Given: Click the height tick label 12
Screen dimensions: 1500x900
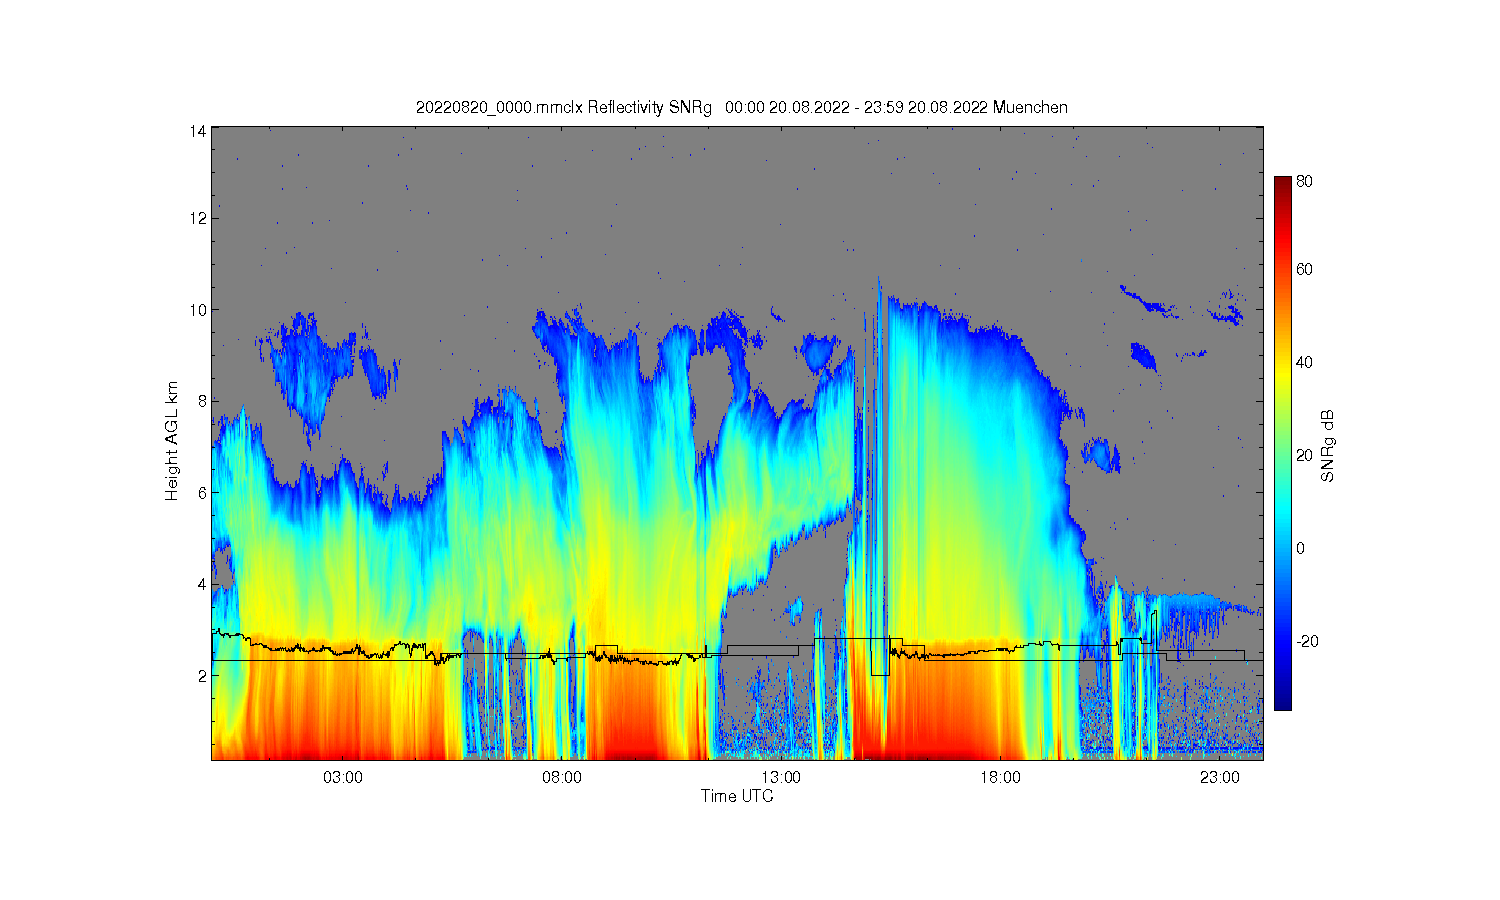Looking at the screenshot, I should click(198, 218).
